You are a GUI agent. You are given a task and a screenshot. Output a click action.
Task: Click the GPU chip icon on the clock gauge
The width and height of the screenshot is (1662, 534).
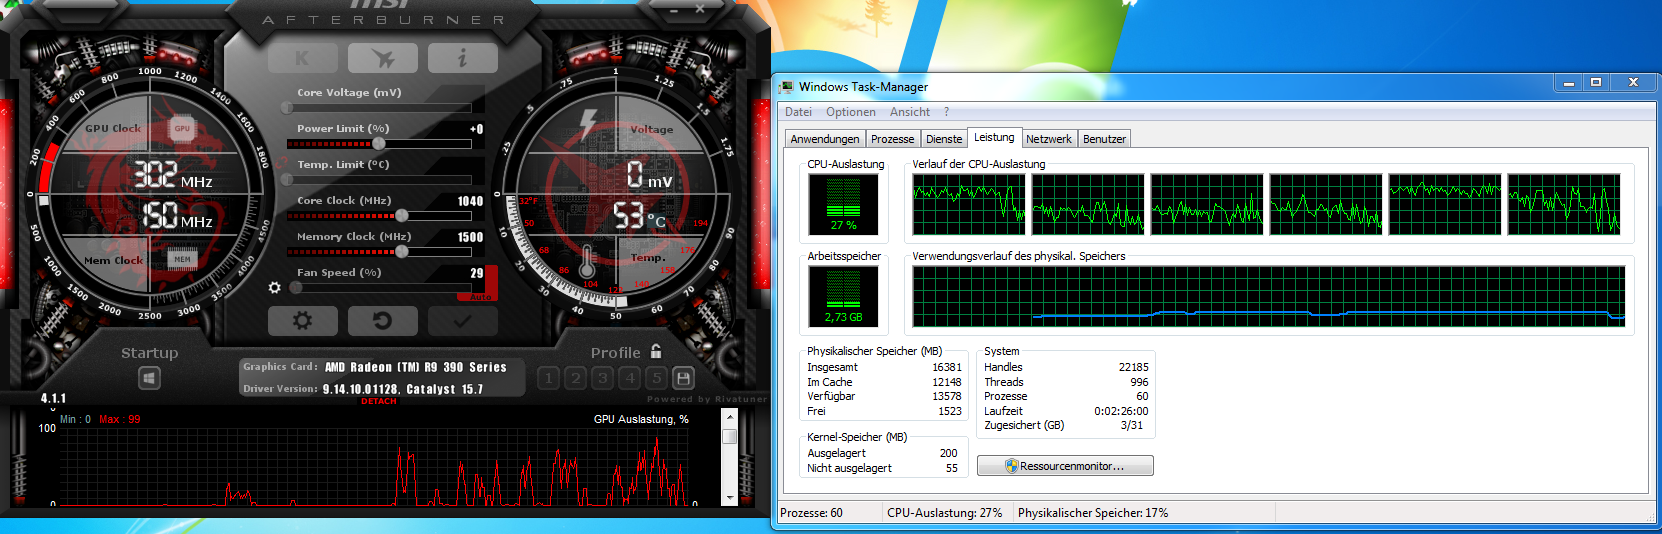pyautogui.click(x=182, y=128)
